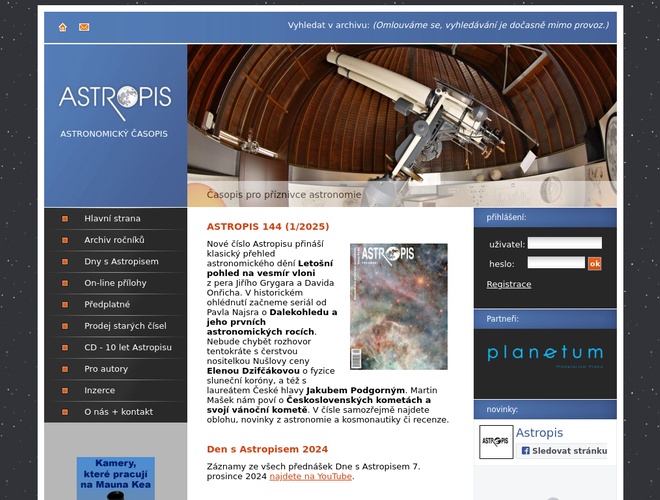The width and height of the screenshot is (660, 500).
Task: Click the heslo password input field
Action: [556, 263]
